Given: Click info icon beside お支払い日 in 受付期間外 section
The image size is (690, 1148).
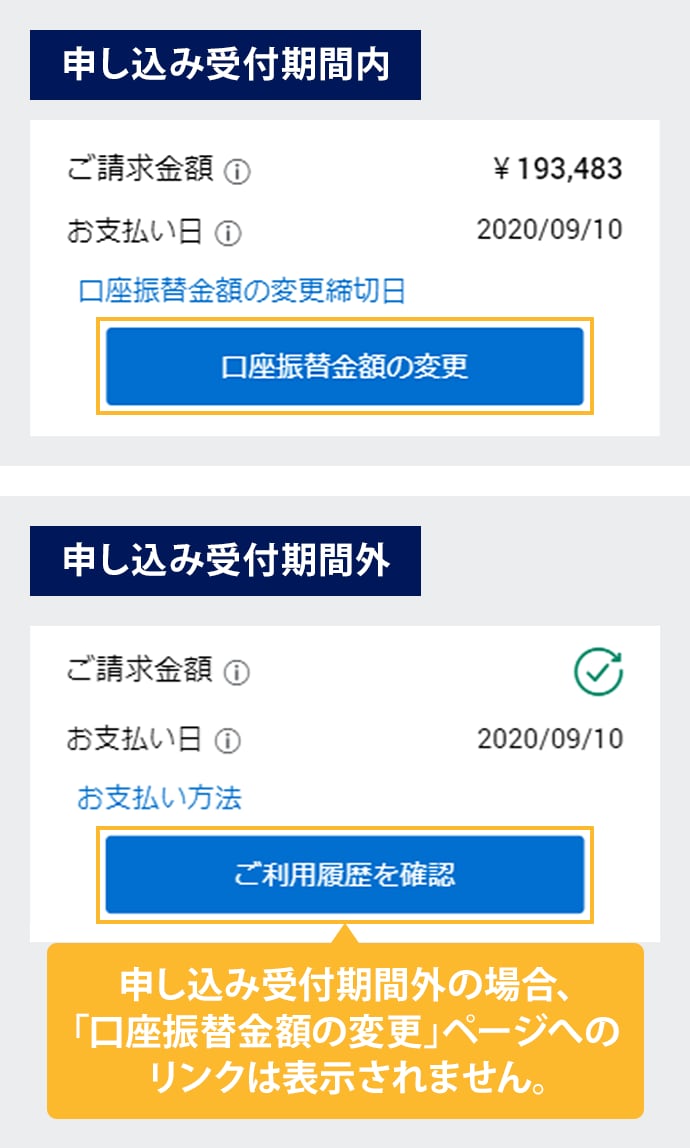Looking at the screenshot, I should [228, 741].
